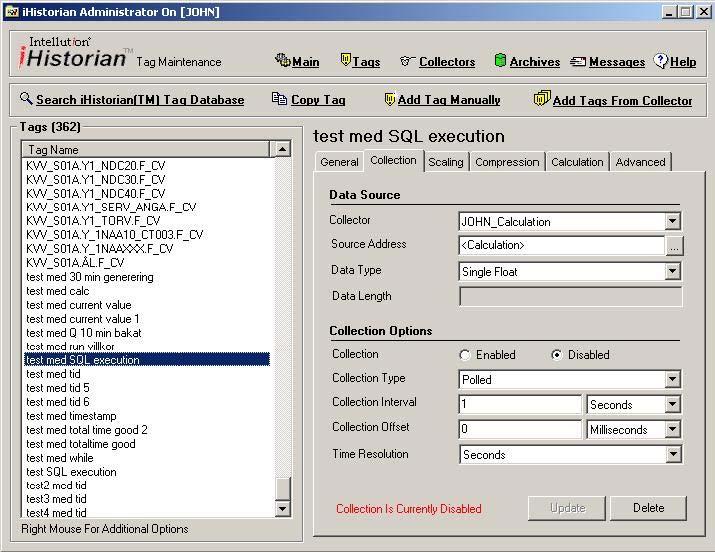This screenshot has height=552, width=715.
Task: Expand the Collector dropdown
Action: point(672,222)
